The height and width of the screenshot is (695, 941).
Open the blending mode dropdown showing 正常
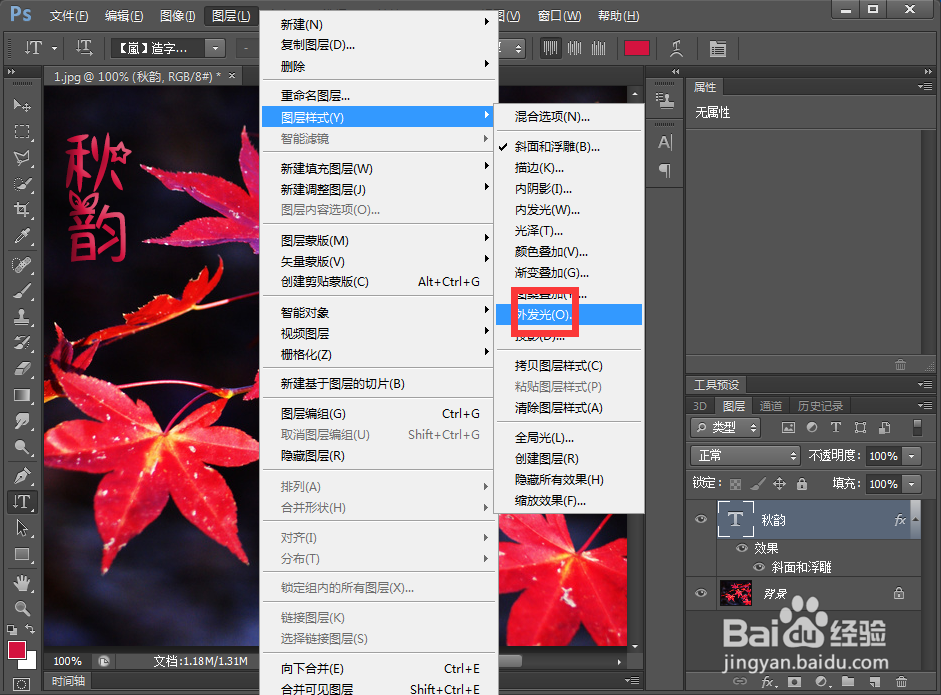[745, 455]
